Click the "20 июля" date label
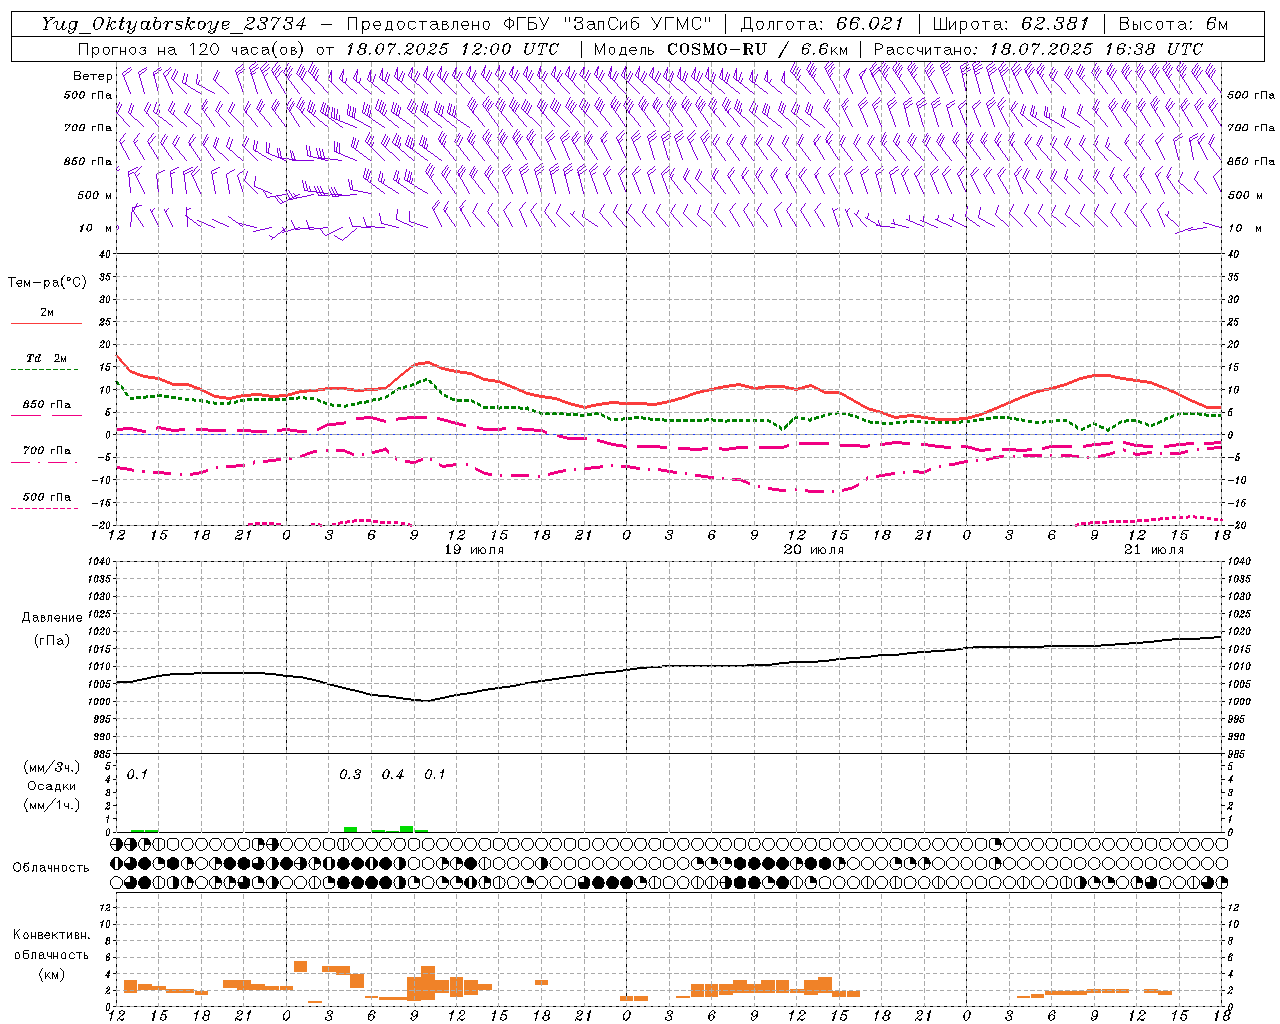 814,550
